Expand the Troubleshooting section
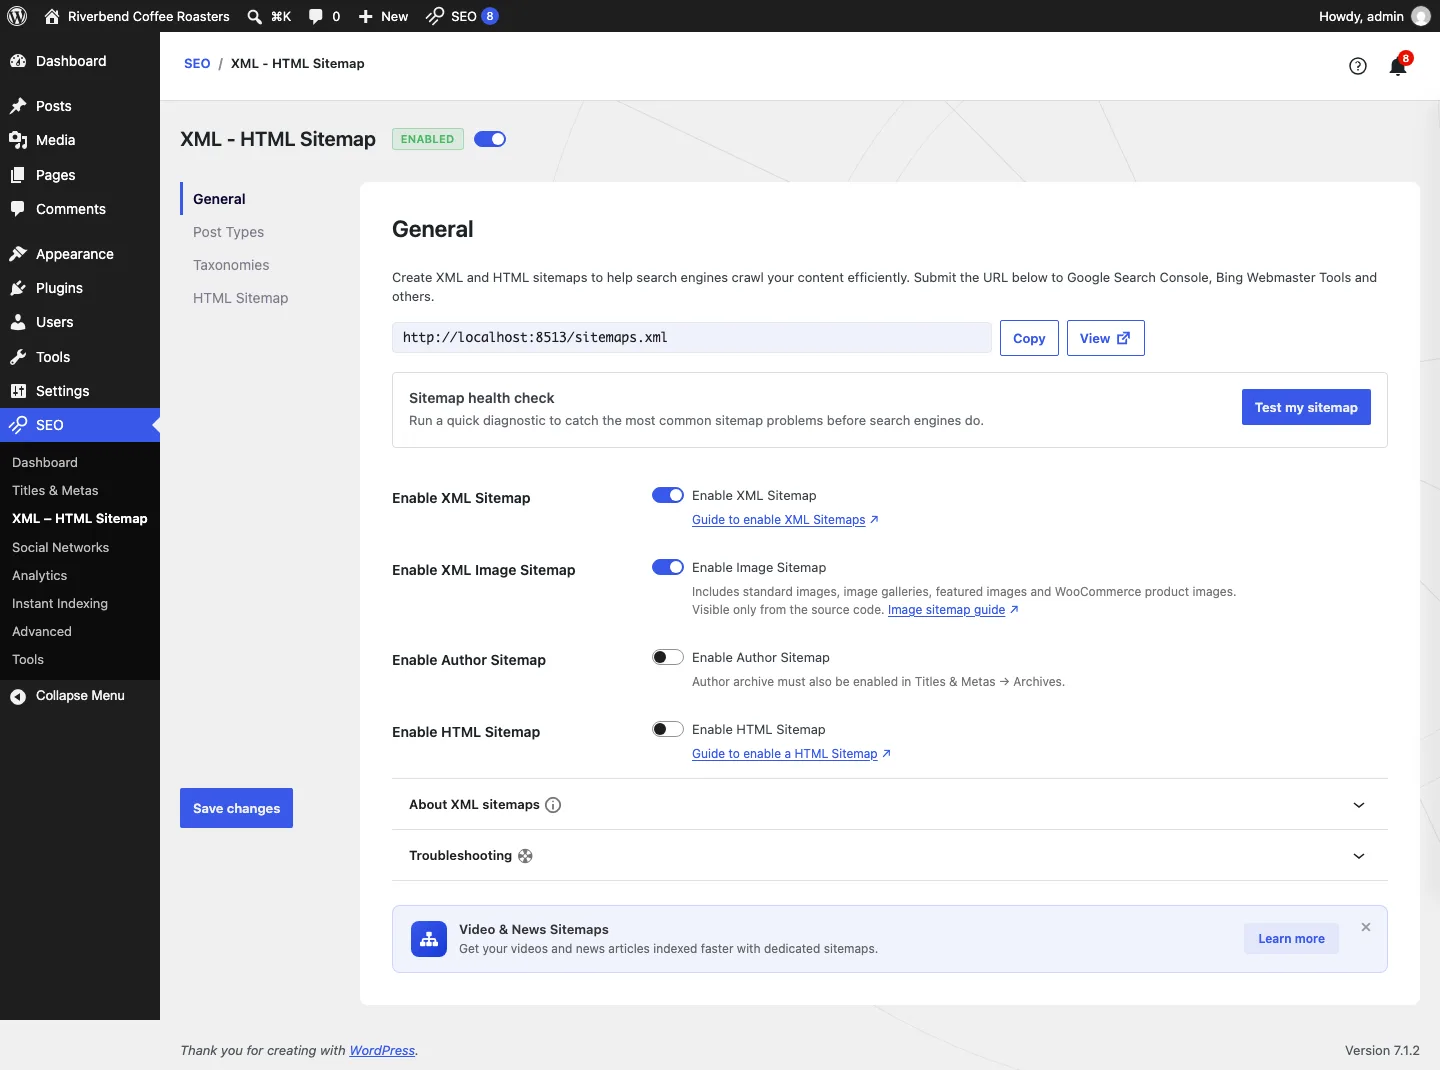The image size is (1440, 1070). point(890,856)
